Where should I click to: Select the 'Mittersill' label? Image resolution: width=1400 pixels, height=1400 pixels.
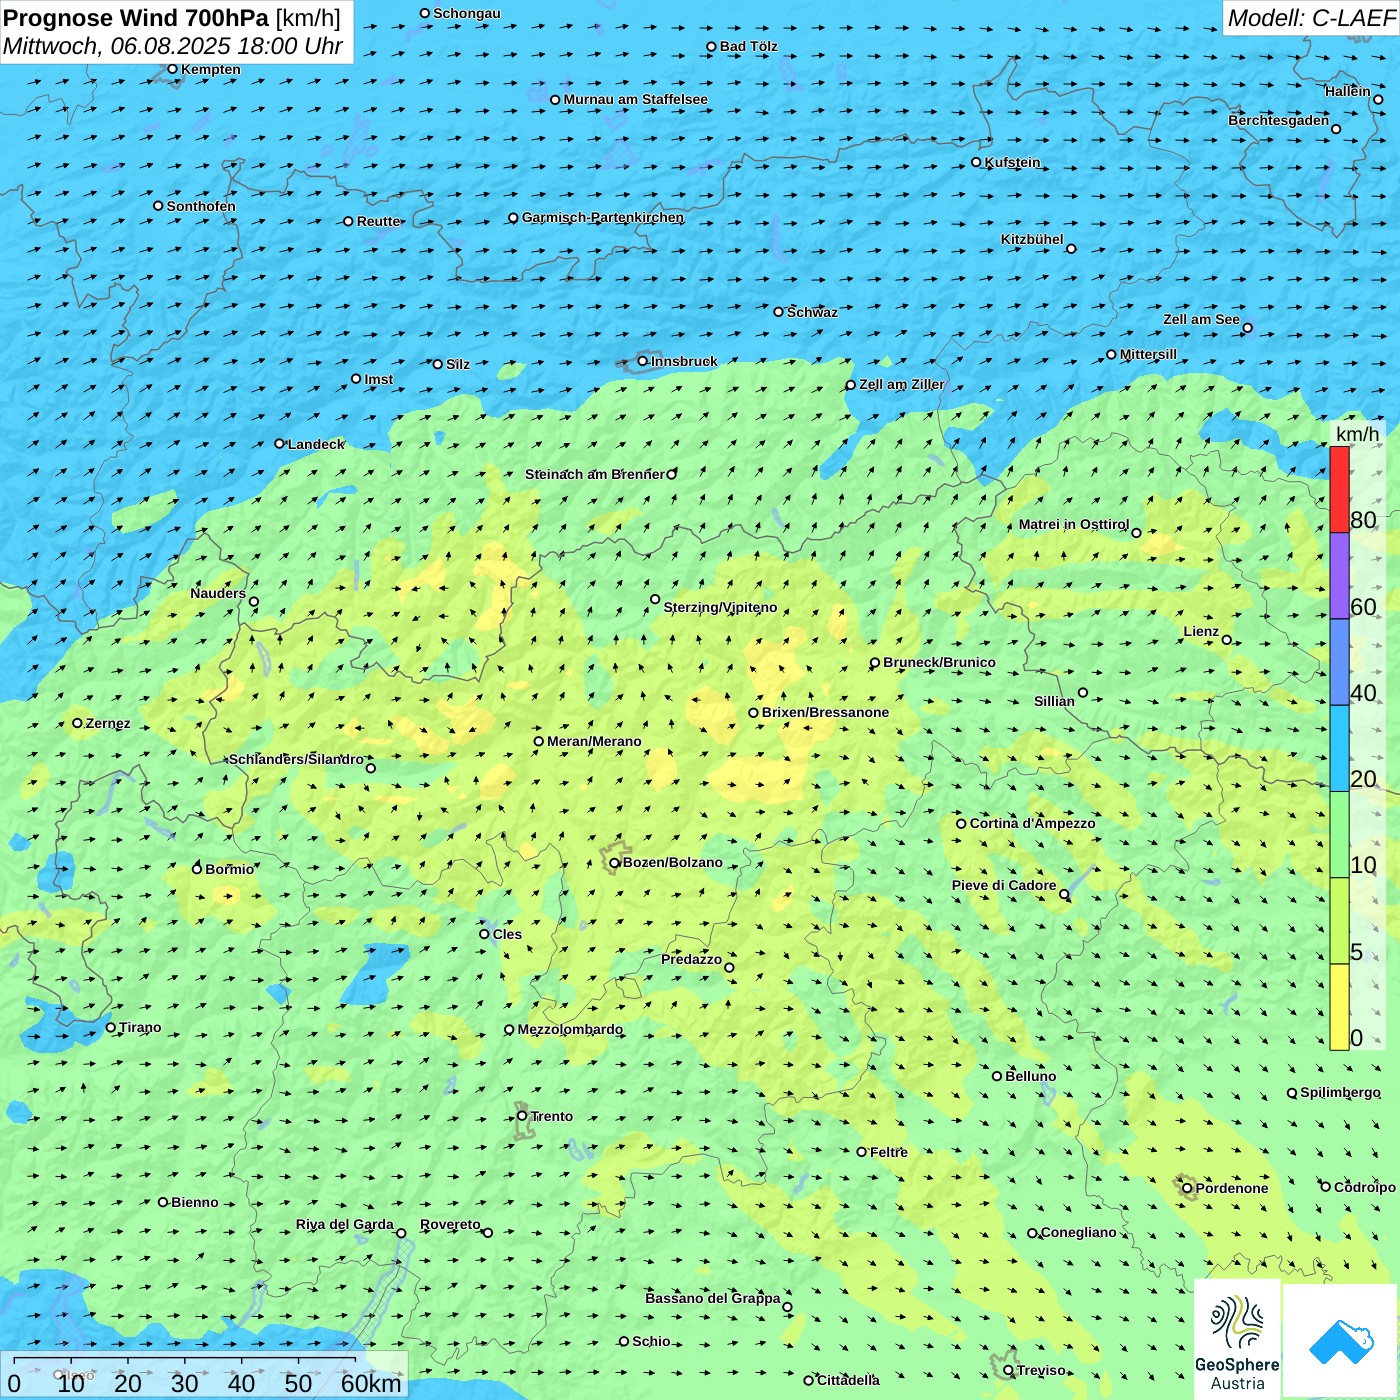coord(1148,354)
